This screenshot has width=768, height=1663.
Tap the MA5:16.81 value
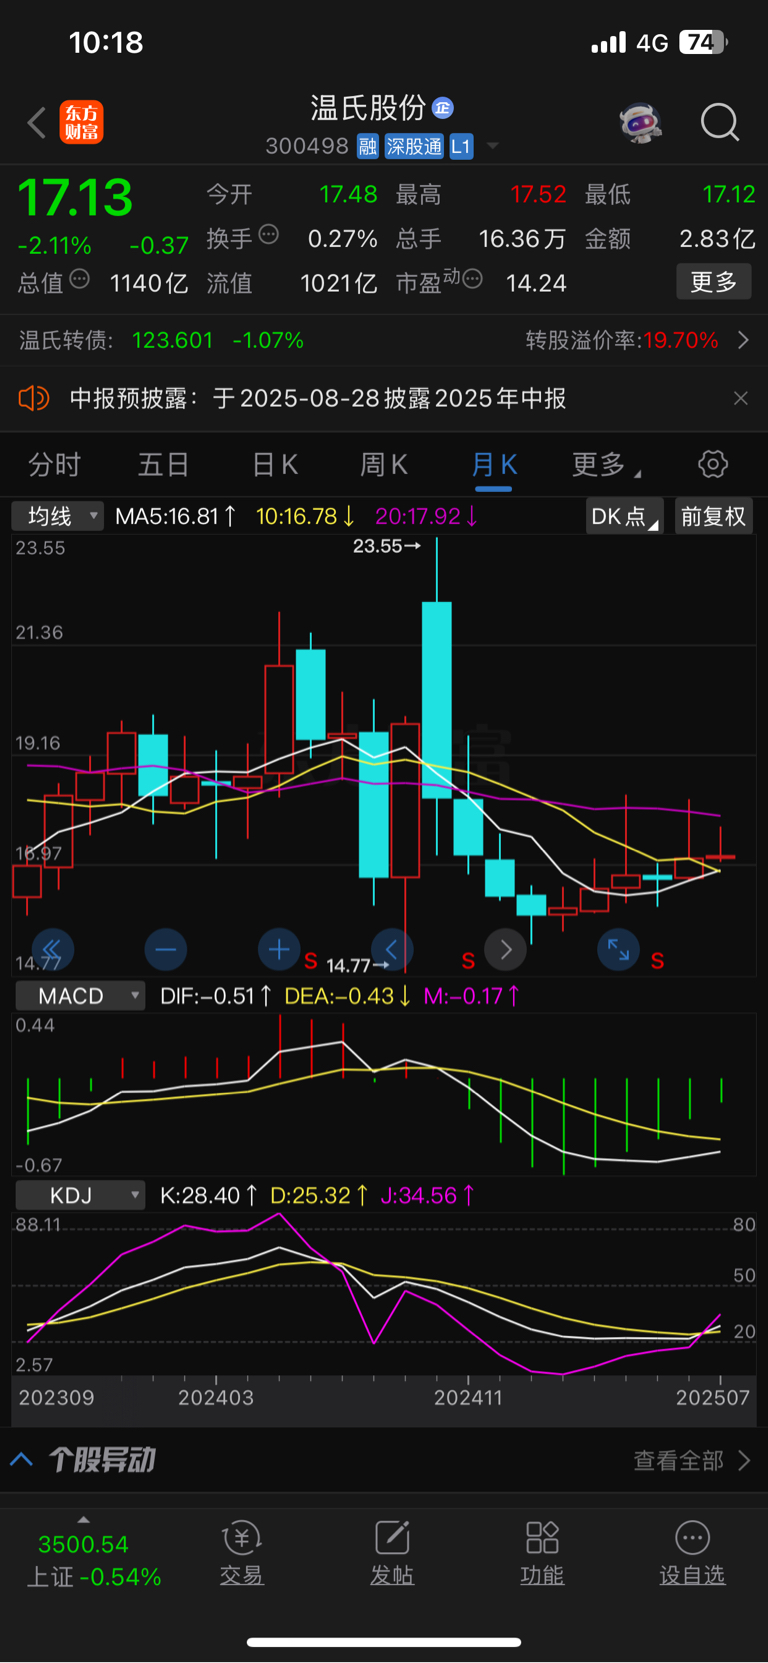click(x=176, y=516)
